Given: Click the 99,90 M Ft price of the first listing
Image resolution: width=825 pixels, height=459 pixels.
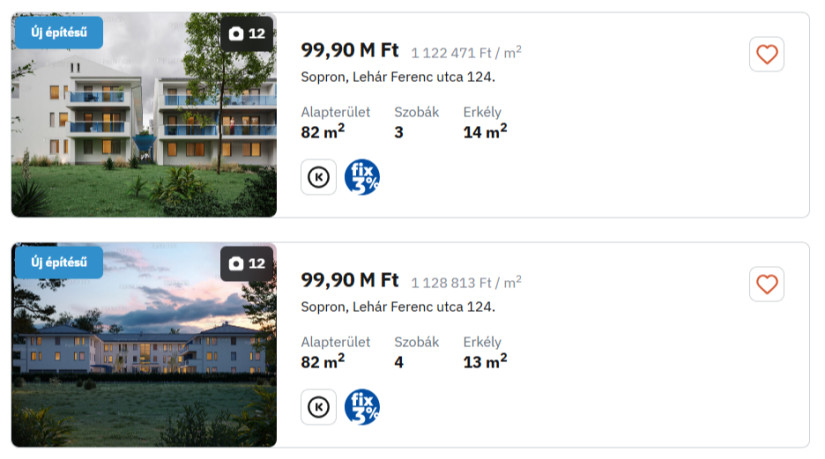Looking at the screenshot, I should click(350, 51).
